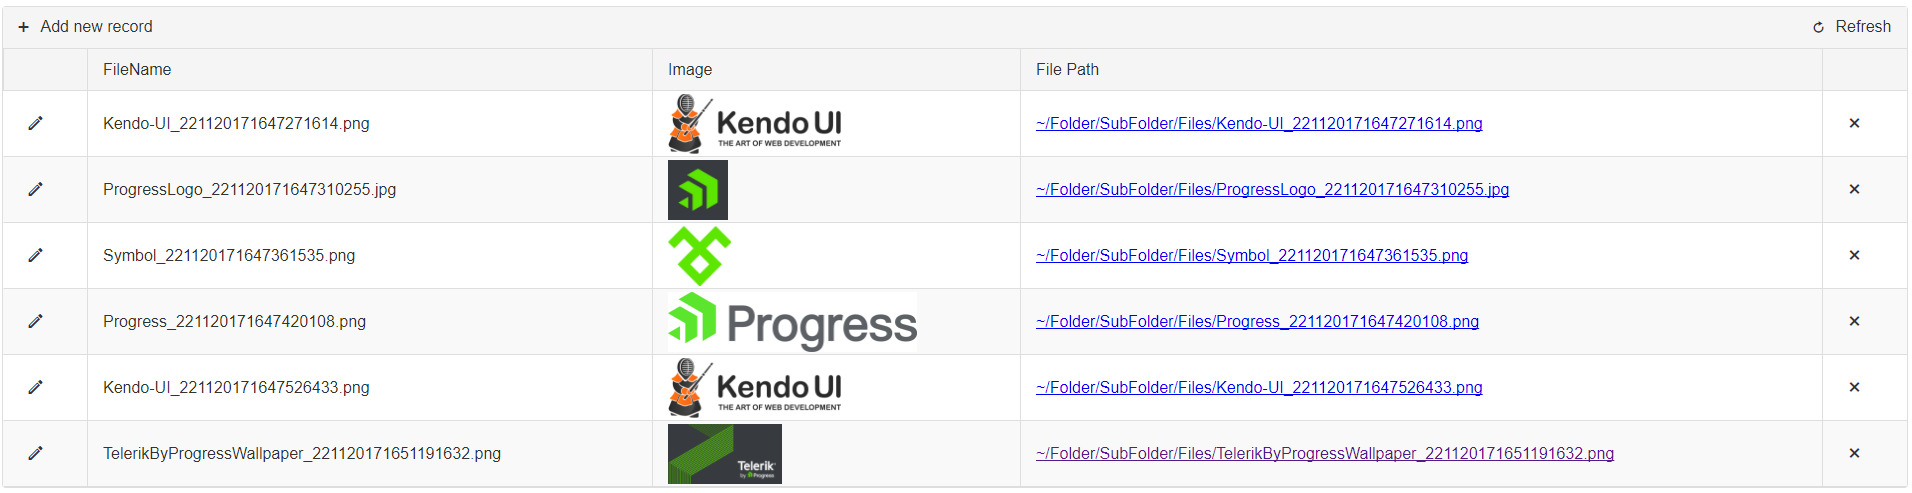Image resolution: width=1912 pixels, height=493 pixels.
Task: Open the Kendo-UI_221120171647271614.png file path link
Action: coord(1259,123)
